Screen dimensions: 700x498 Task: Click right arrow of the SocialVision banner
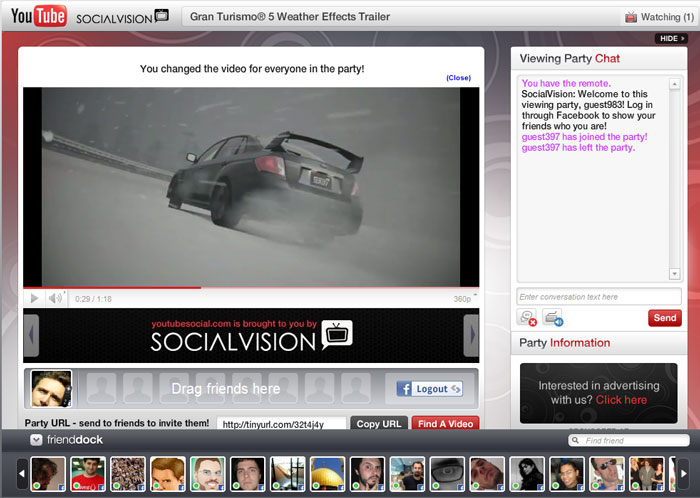(471, 335)
